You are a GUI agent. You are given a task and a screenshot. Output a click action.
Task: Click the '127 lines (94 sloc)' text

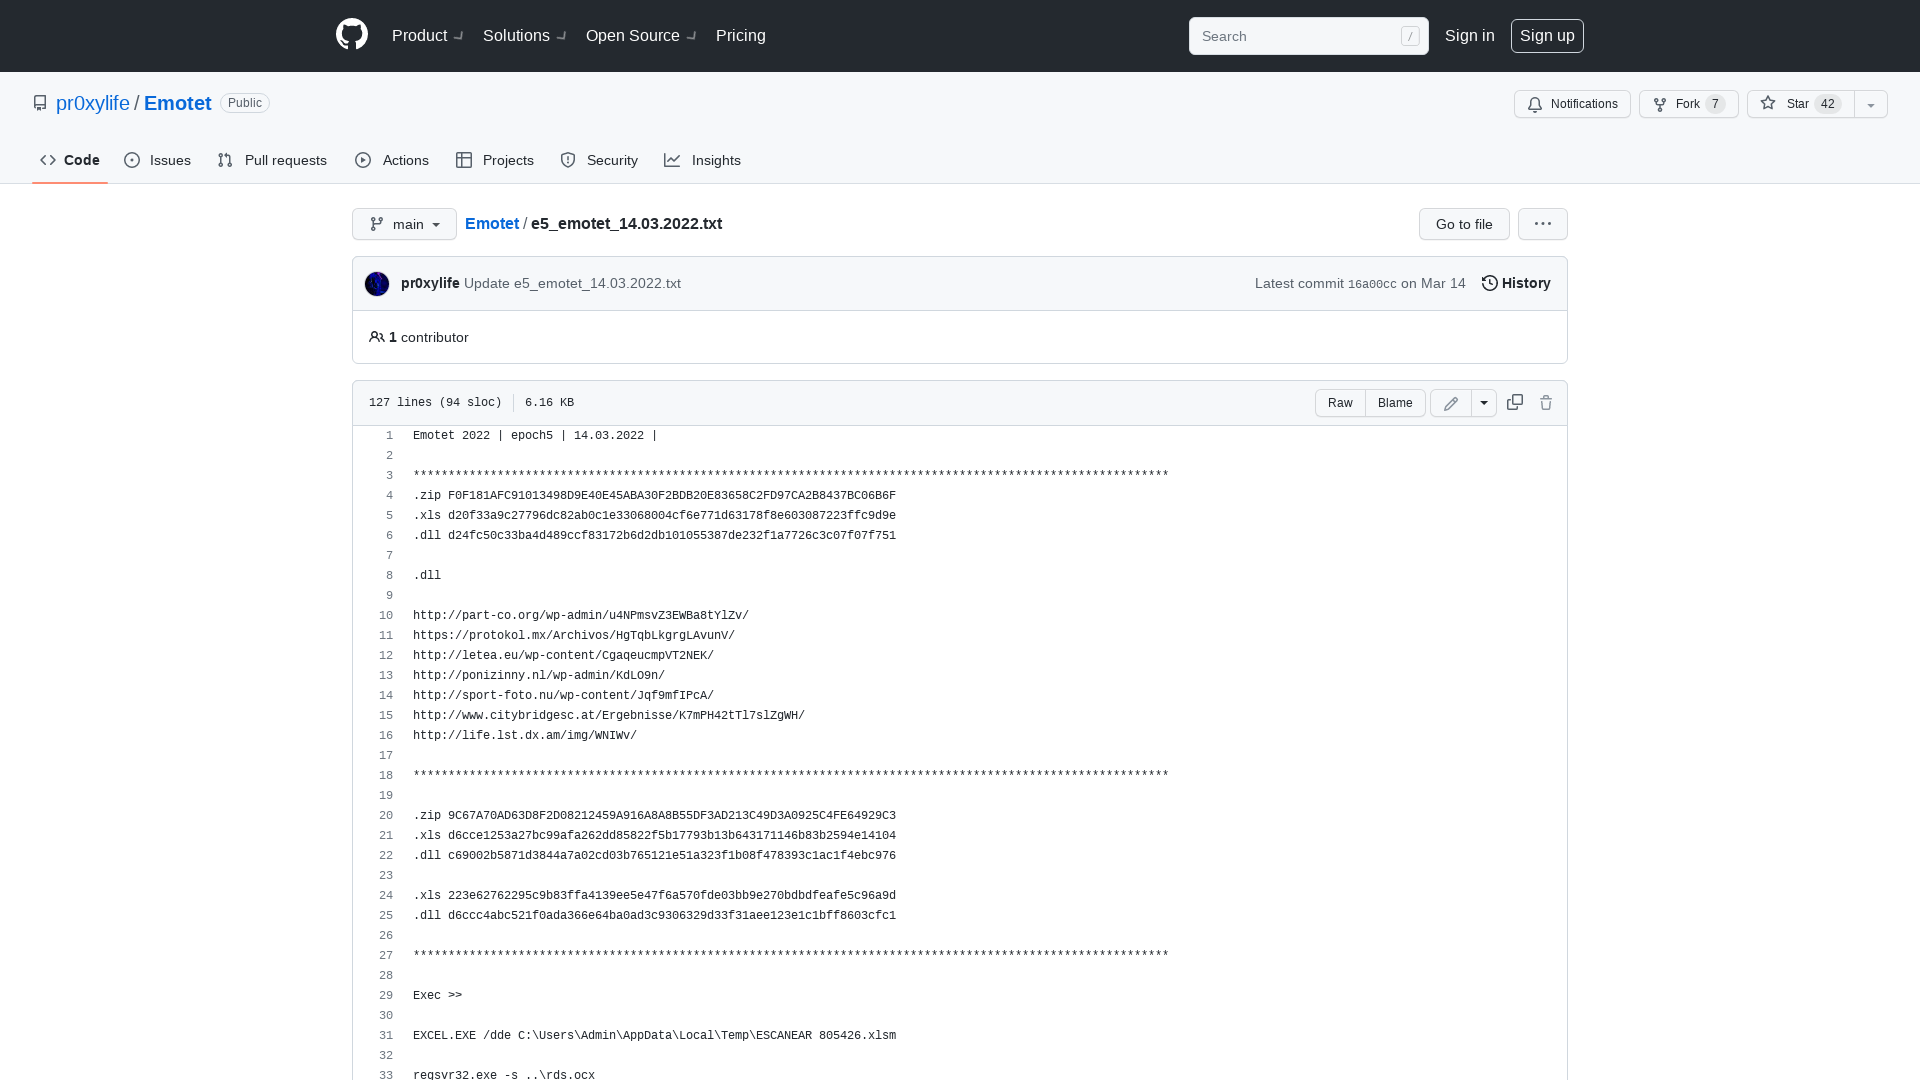(x=435, y=402)
